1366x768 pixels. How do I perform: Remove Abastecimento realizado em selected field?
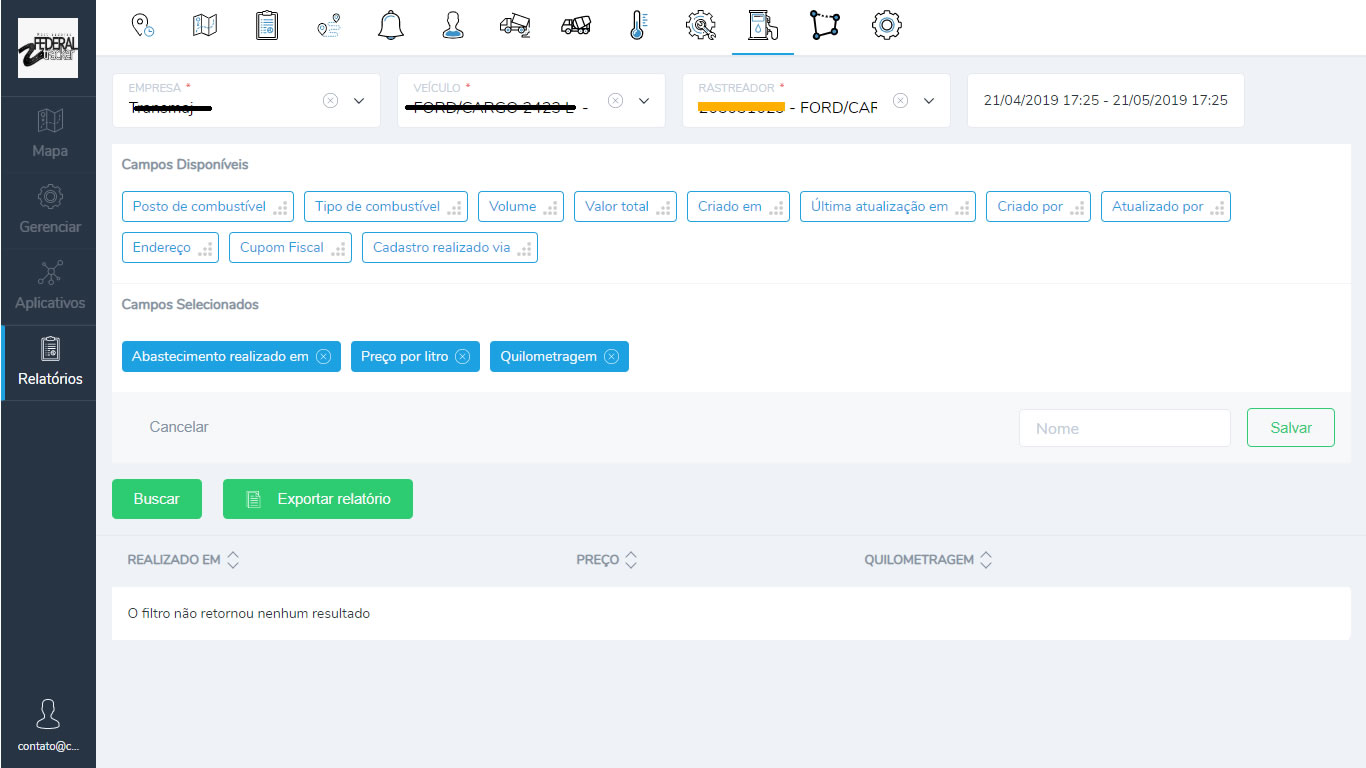tap(323, 357)
